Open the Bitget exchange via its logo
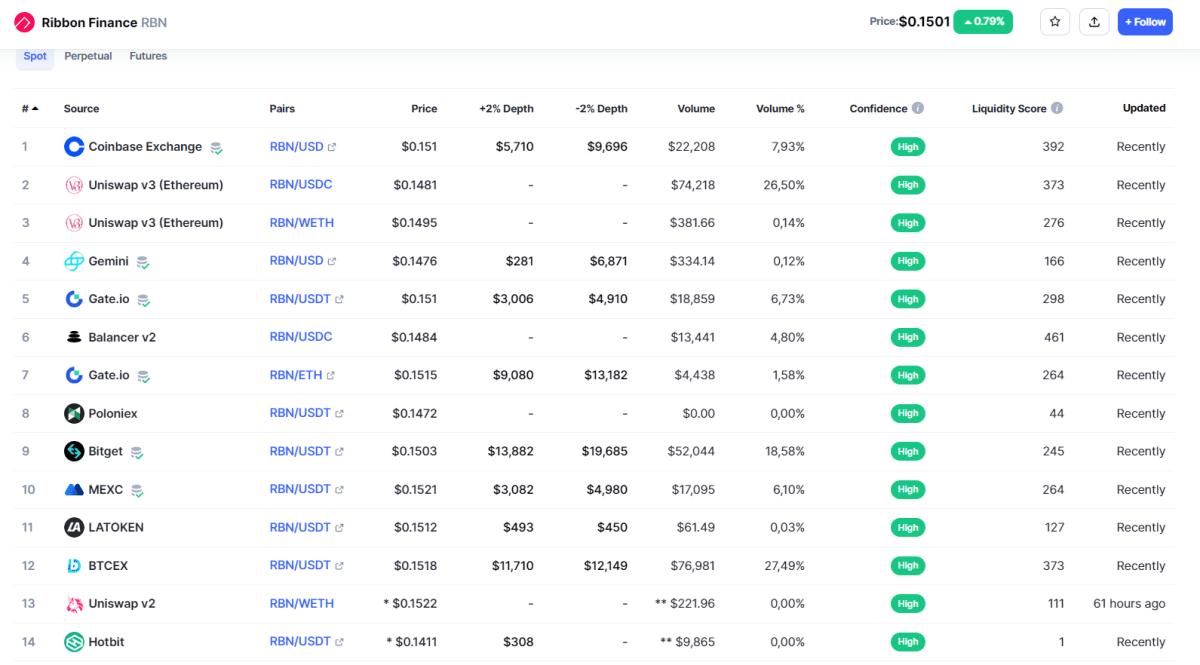 coord(74,451)
